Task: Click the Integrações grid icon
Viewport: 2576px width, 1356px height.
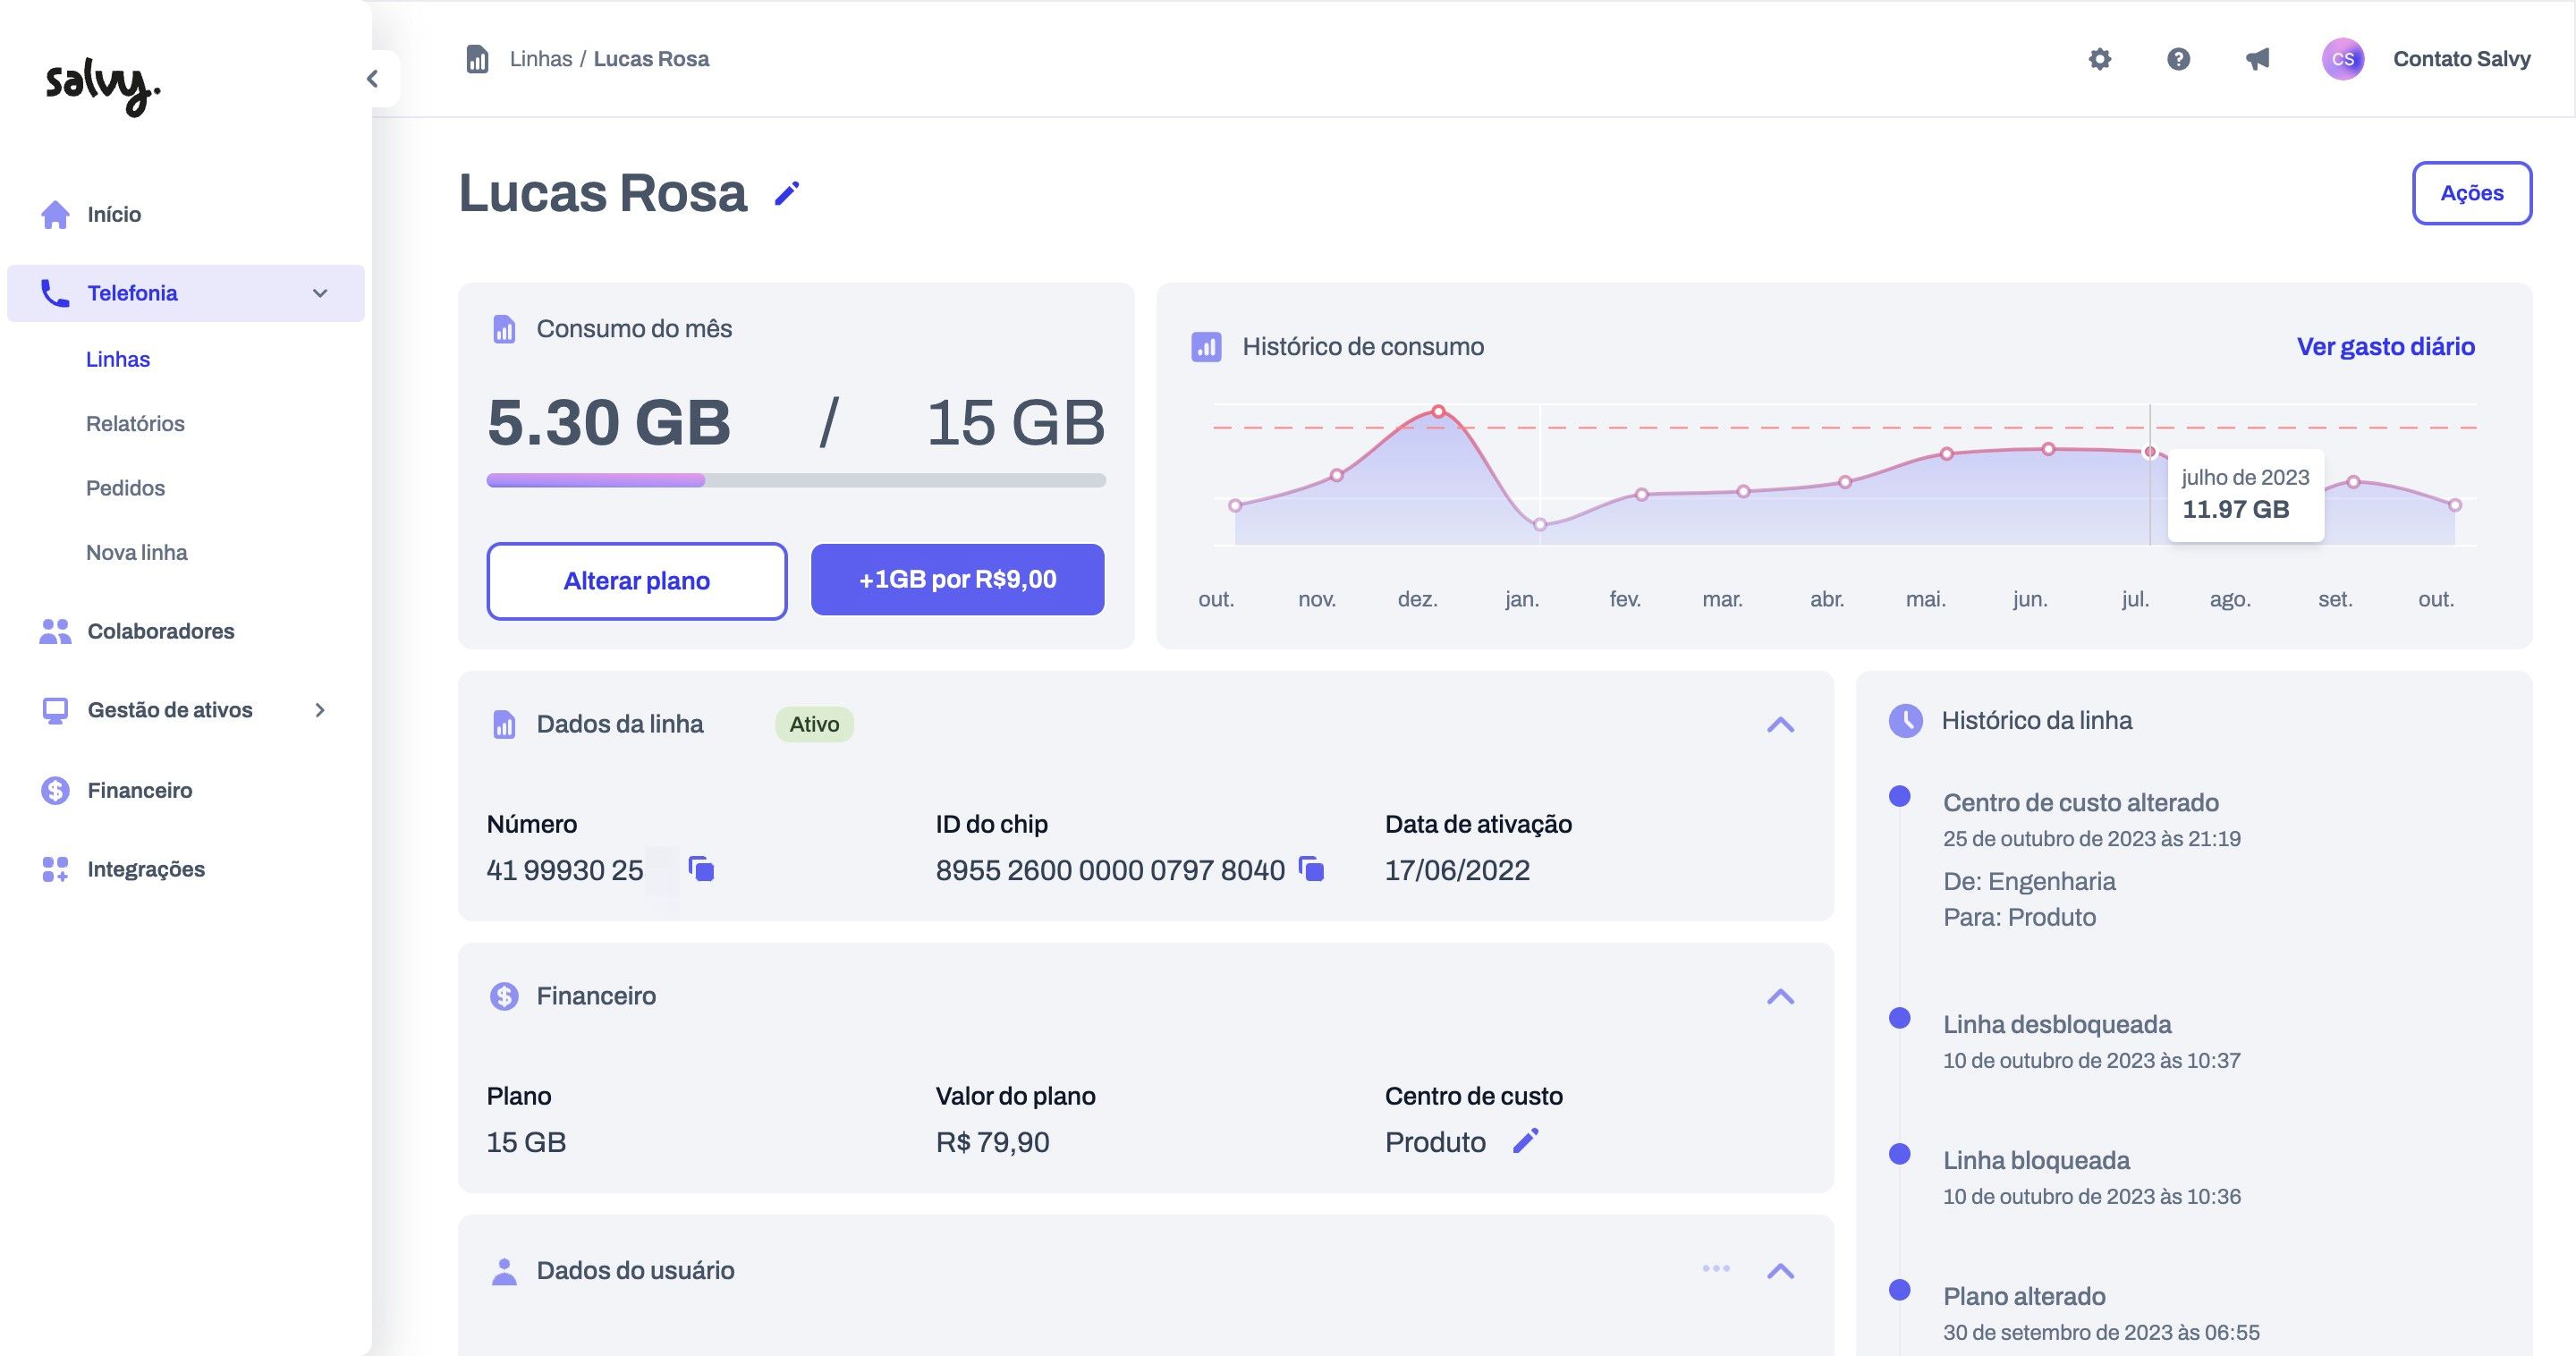Action: 55,869
